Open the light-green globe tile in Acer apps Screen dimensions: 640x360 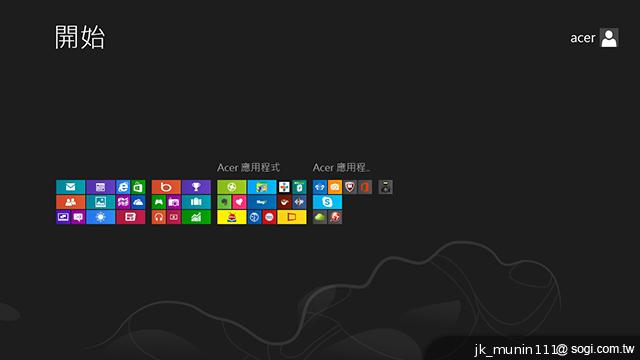231,187
